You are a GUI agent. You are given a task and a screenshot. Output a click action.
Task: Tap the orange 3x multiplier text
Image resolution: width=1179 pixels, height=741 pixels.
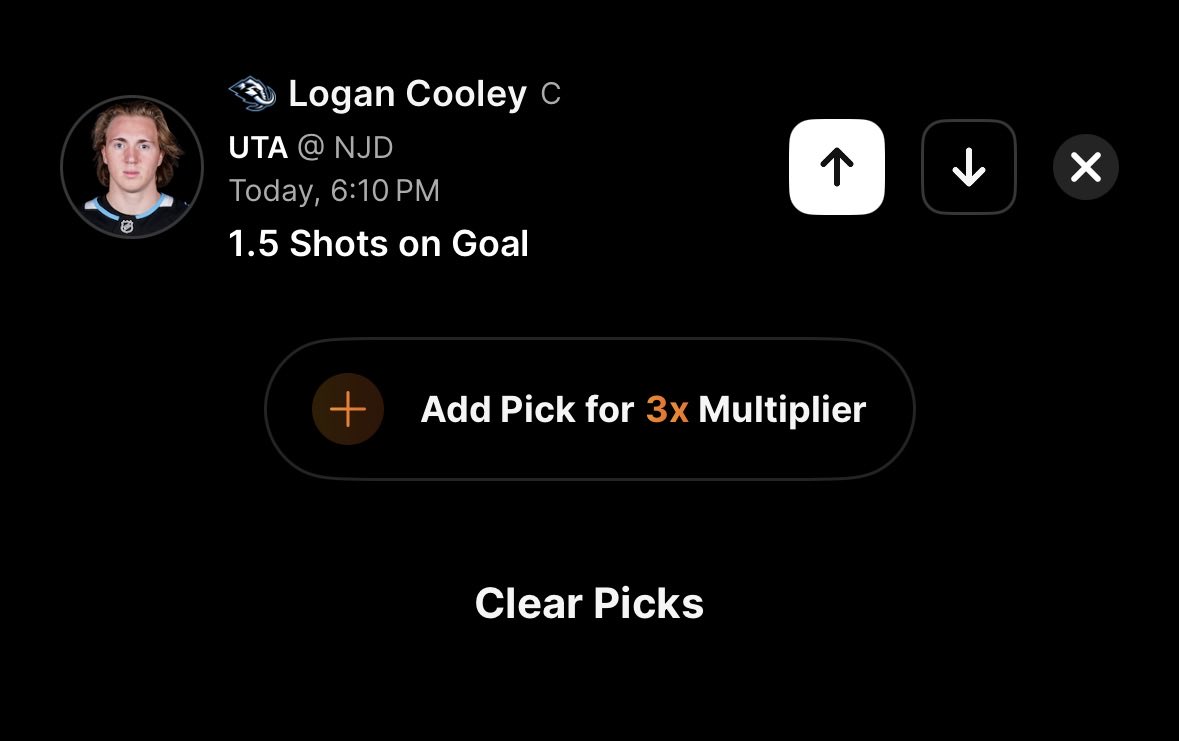[667, 409]
